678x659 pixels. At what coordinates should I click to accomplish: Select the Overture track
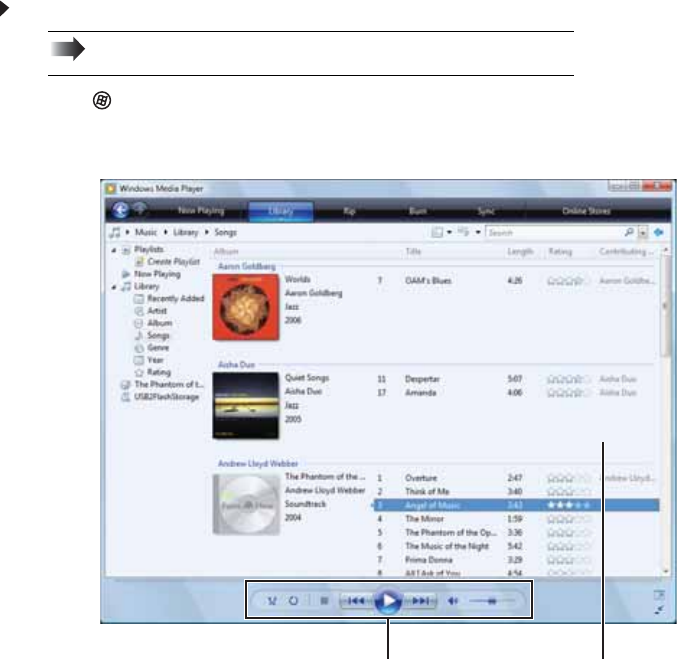(421, 478)
